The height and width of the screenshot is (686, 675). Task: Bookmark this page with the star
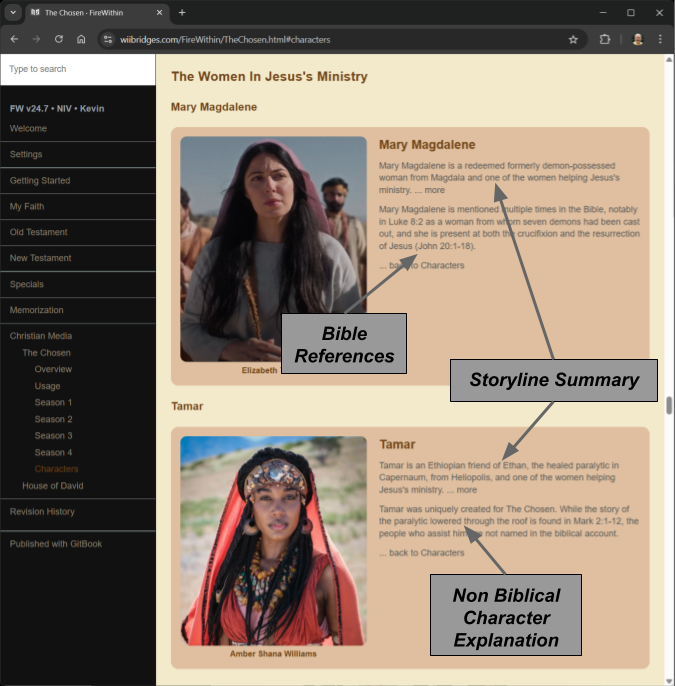(573, 40)
